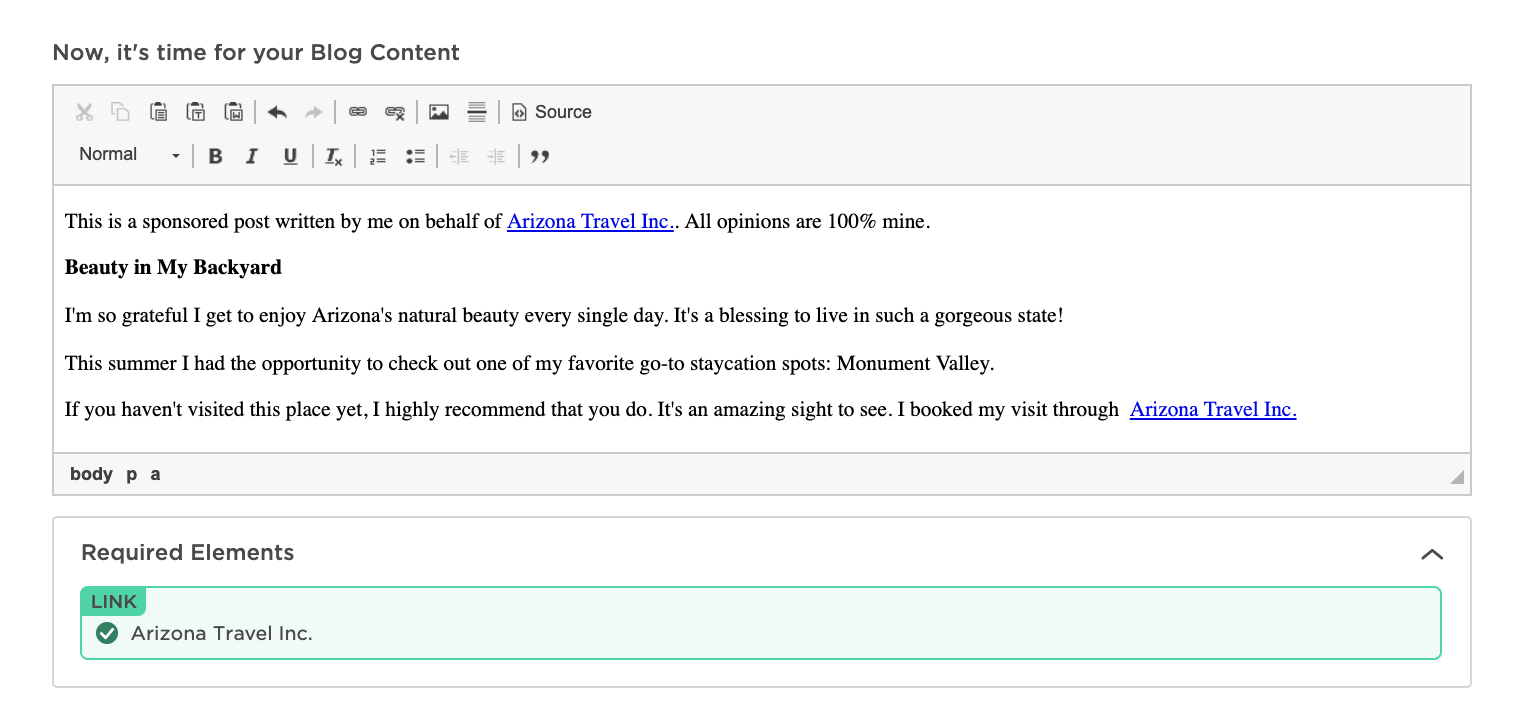The image size is (1522, 722).
Task: Remove link using the Unlink icon
Action: pos(395,112)
